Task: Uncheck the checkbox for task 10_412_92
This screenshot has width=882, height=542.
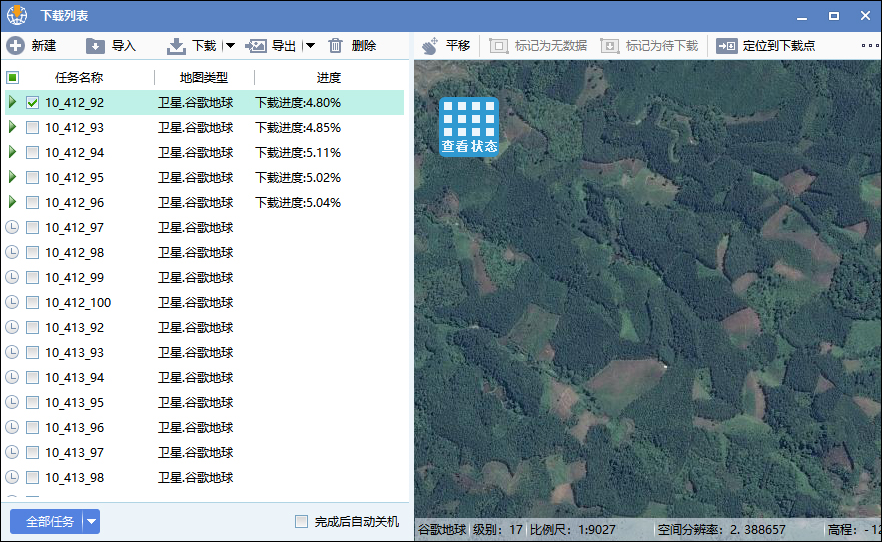Action: [33, 102]
